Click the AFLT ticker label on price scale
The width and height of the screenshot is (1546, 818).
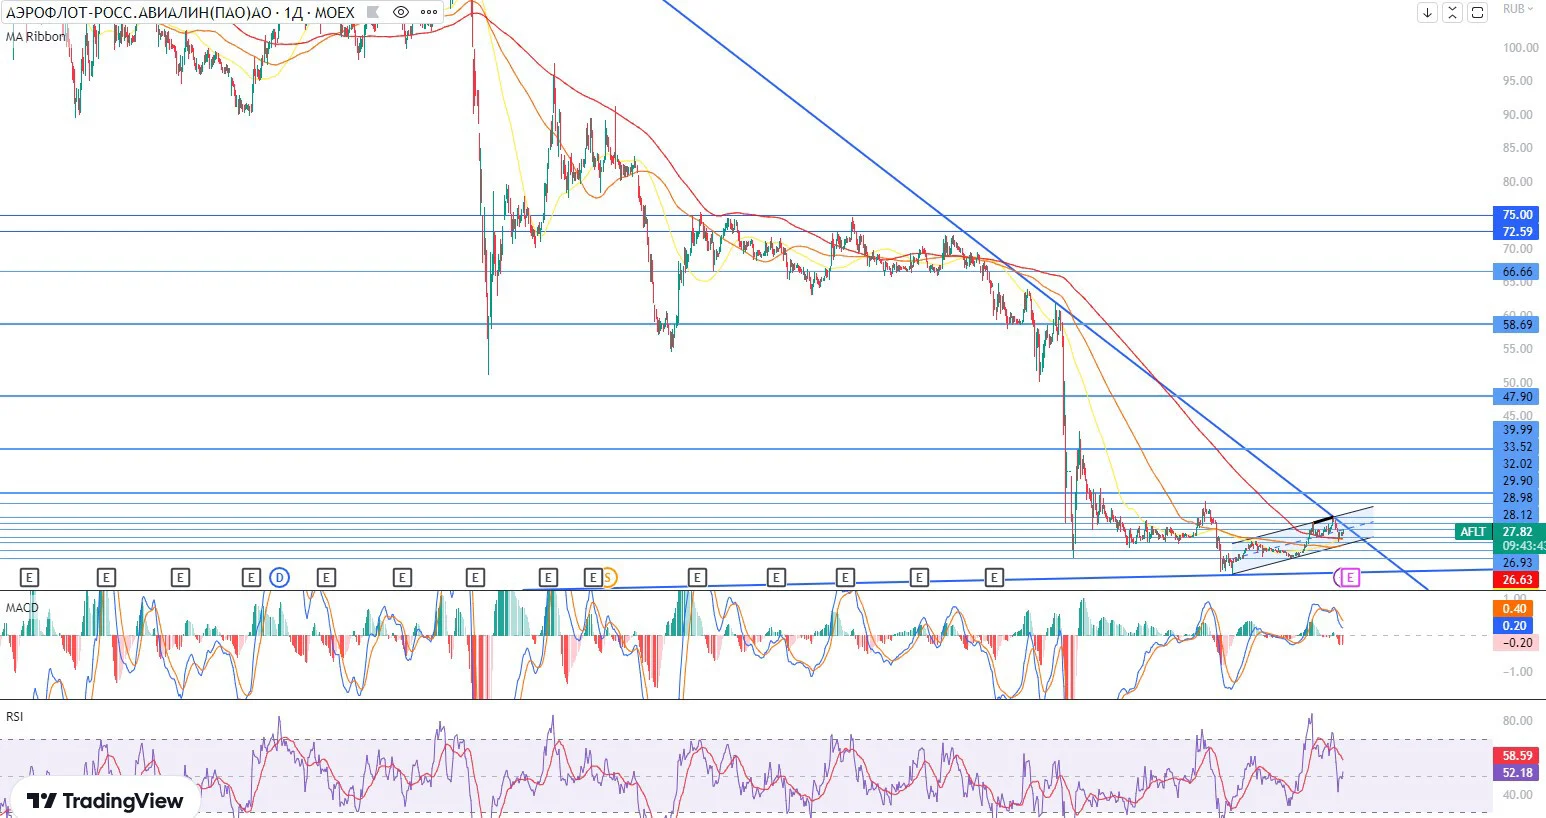[x=1473, y=532]
